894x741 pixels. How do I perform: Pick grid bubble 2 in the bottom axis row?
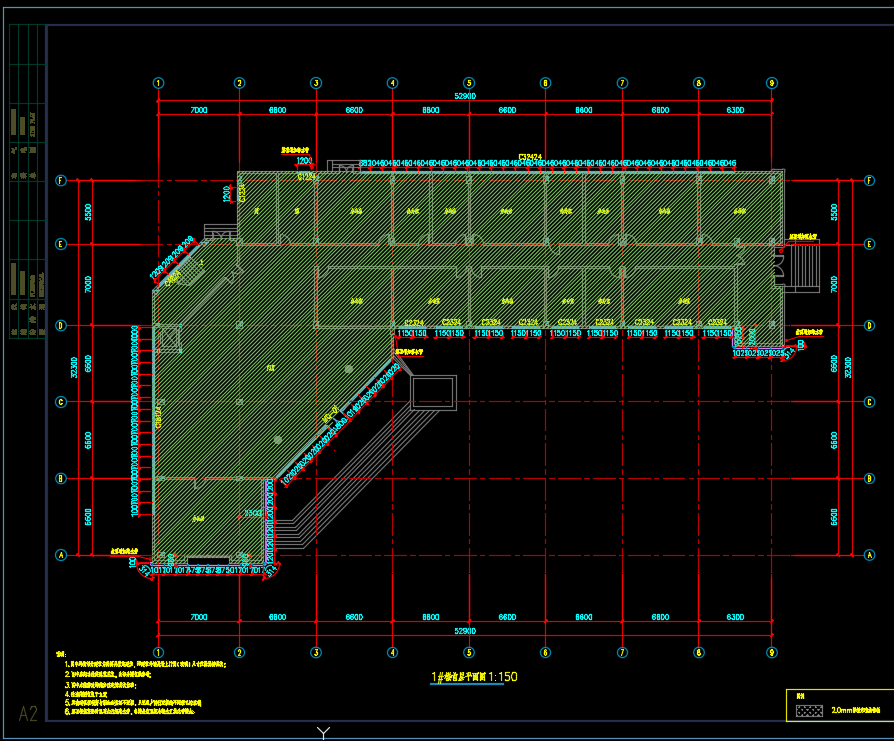pos(239,652)
